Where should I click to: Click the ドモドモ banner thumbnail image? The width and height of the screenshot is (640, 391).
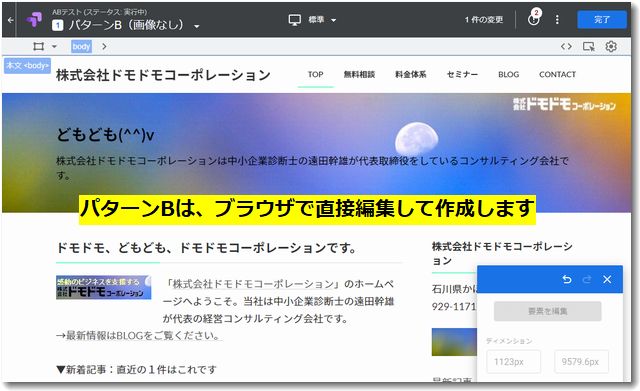point(104,287)
